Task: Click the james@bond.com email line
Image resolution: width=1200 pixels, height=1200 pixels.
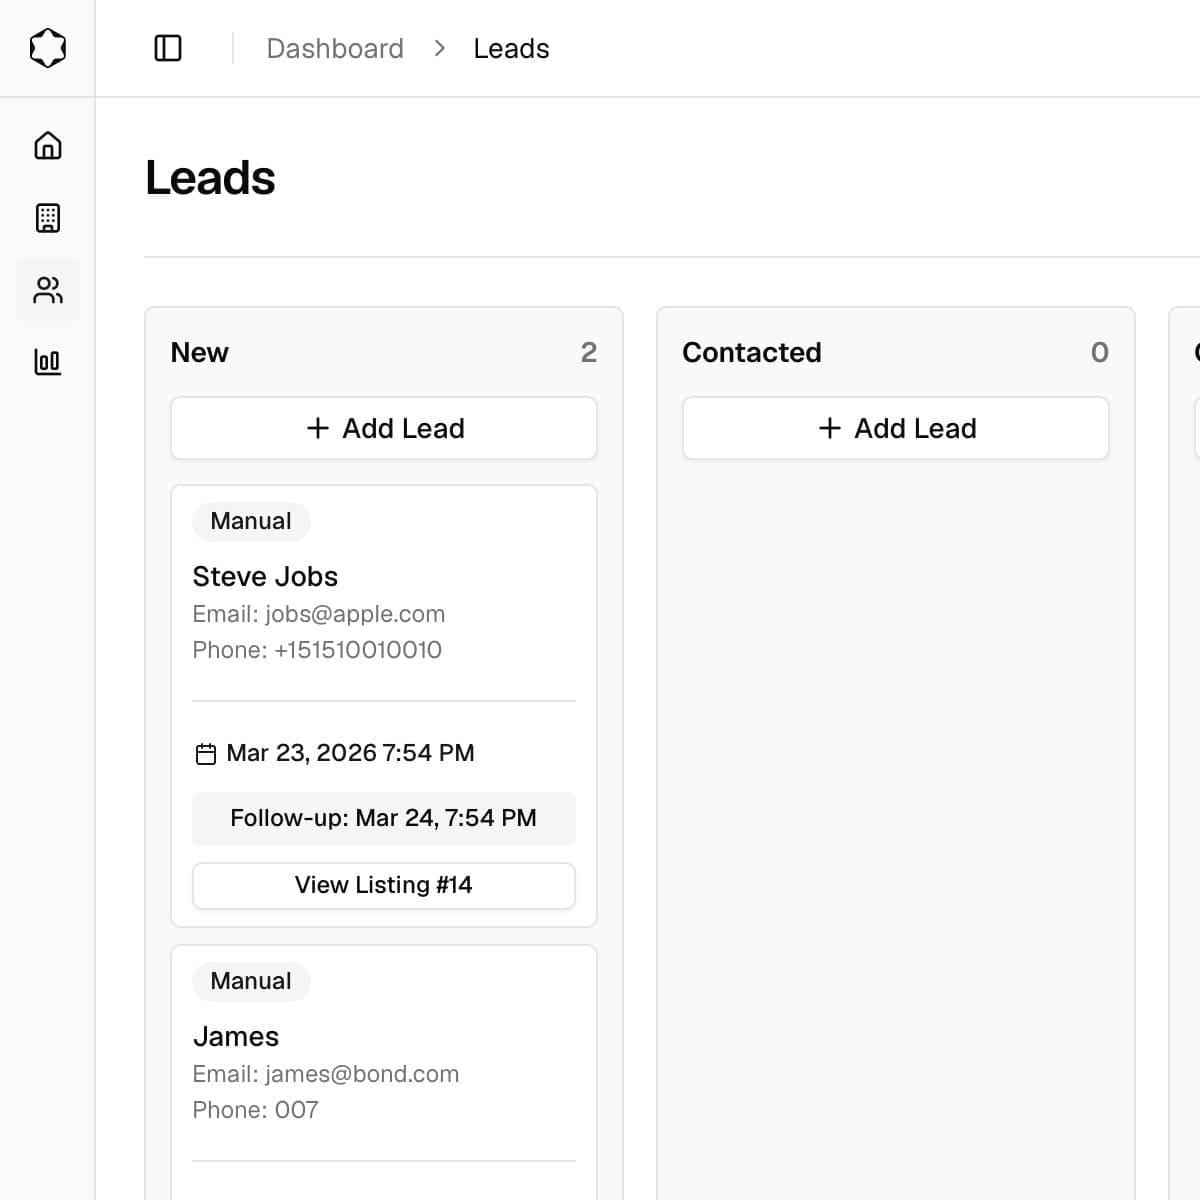Action: point(326,1074)
